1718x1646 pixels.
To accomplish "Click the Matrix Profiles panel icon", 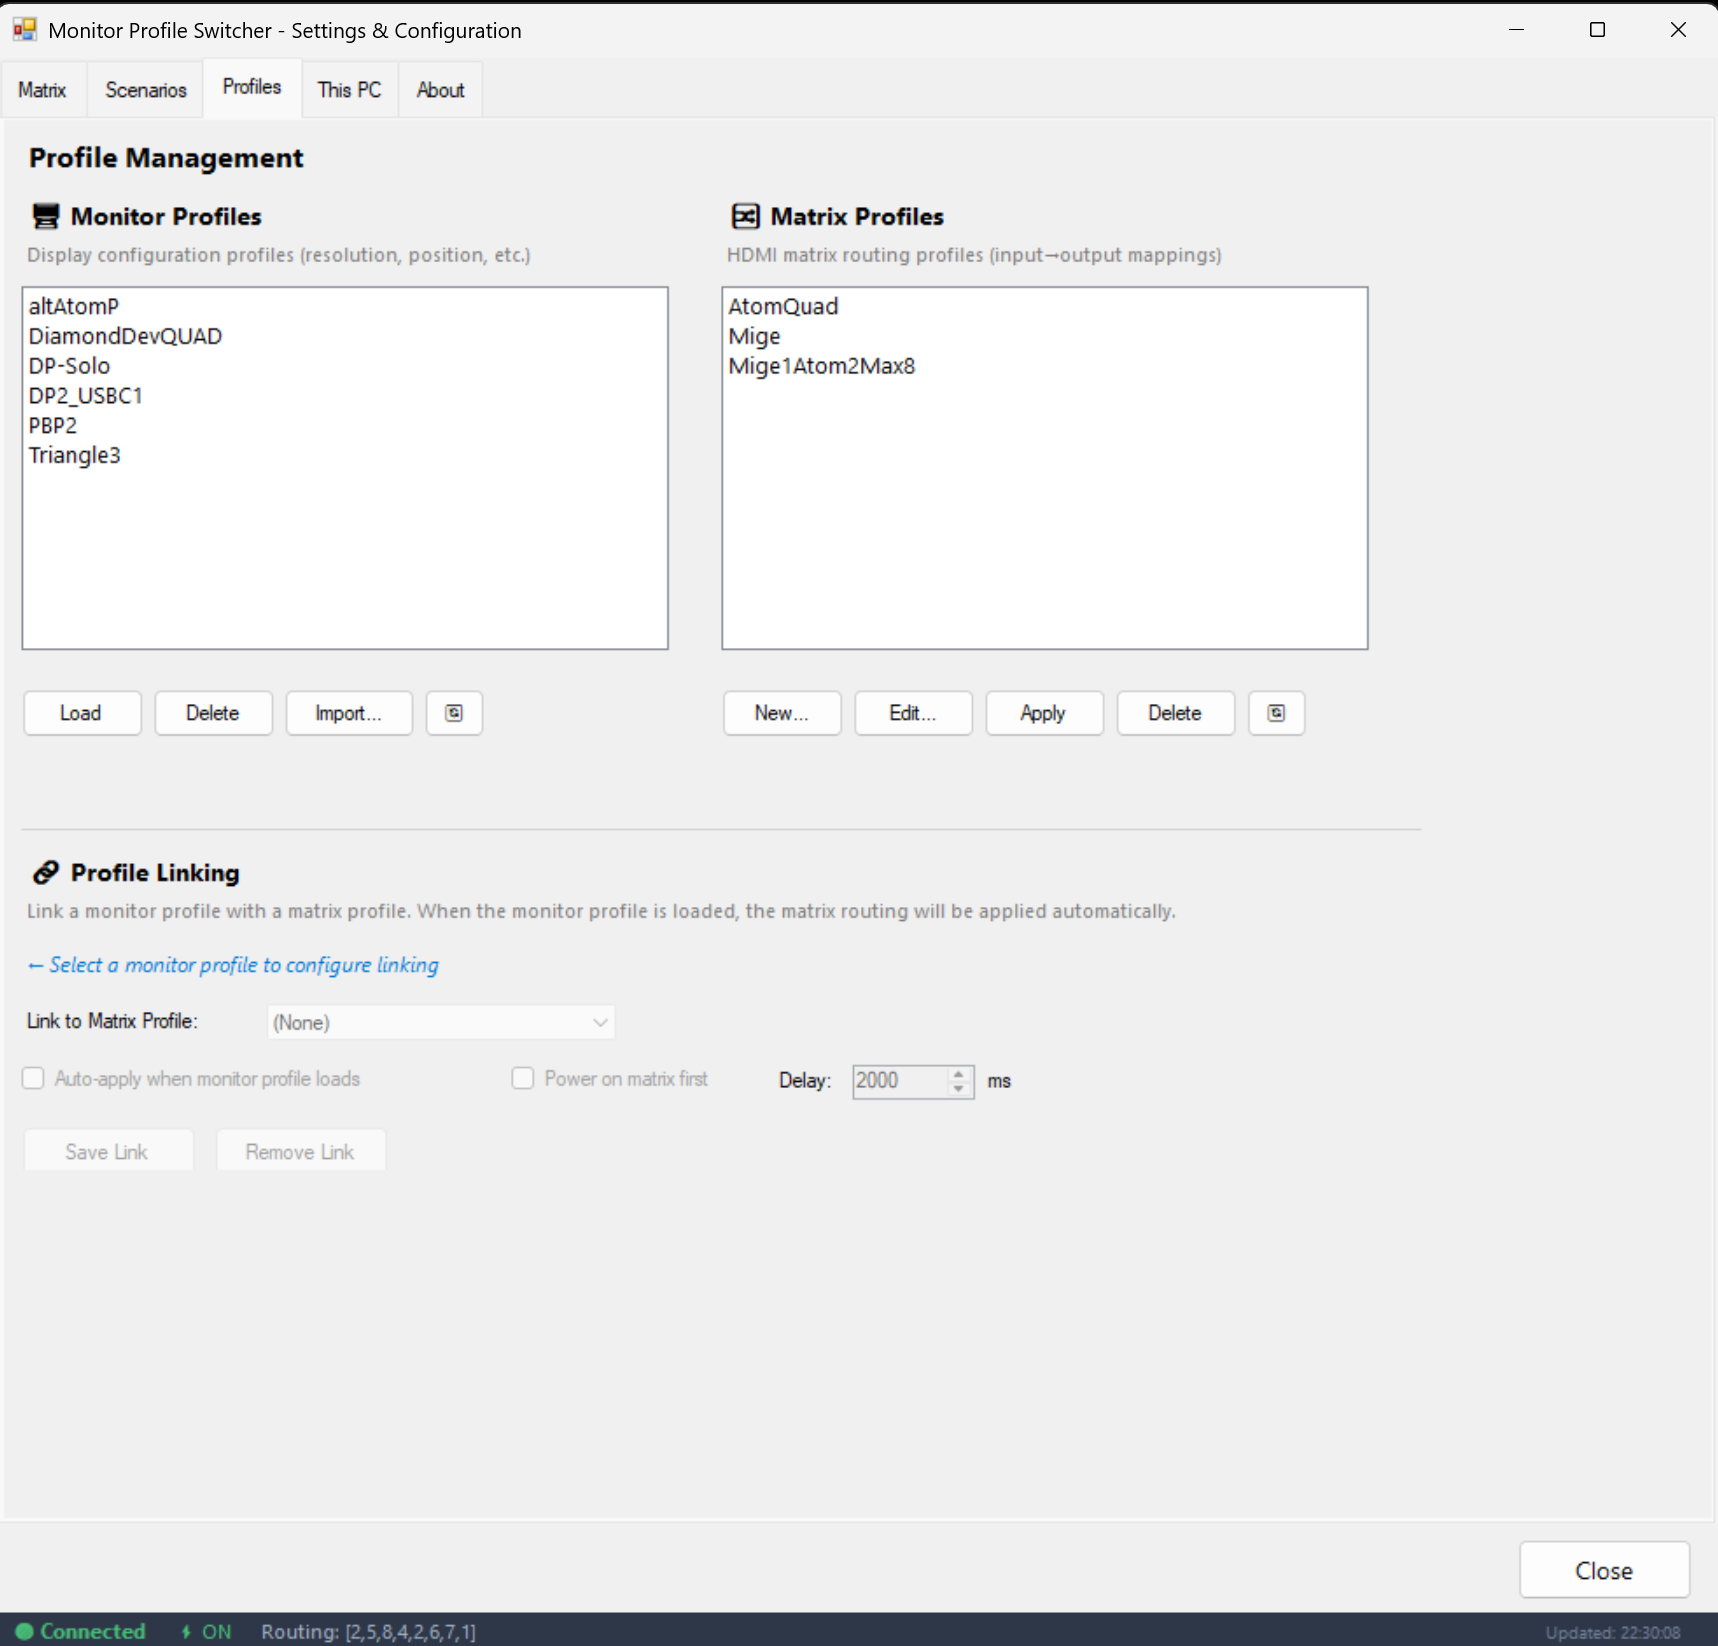I will pos(745,215).
